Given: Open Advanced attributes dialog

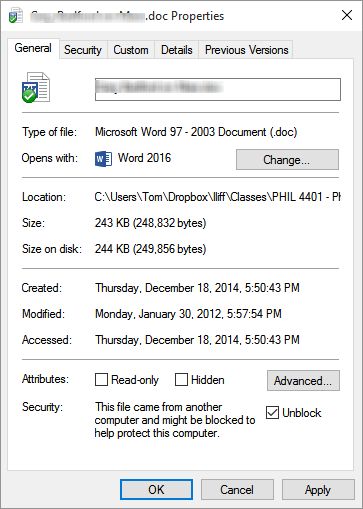Looking at the screenshot, I should 303,380.
